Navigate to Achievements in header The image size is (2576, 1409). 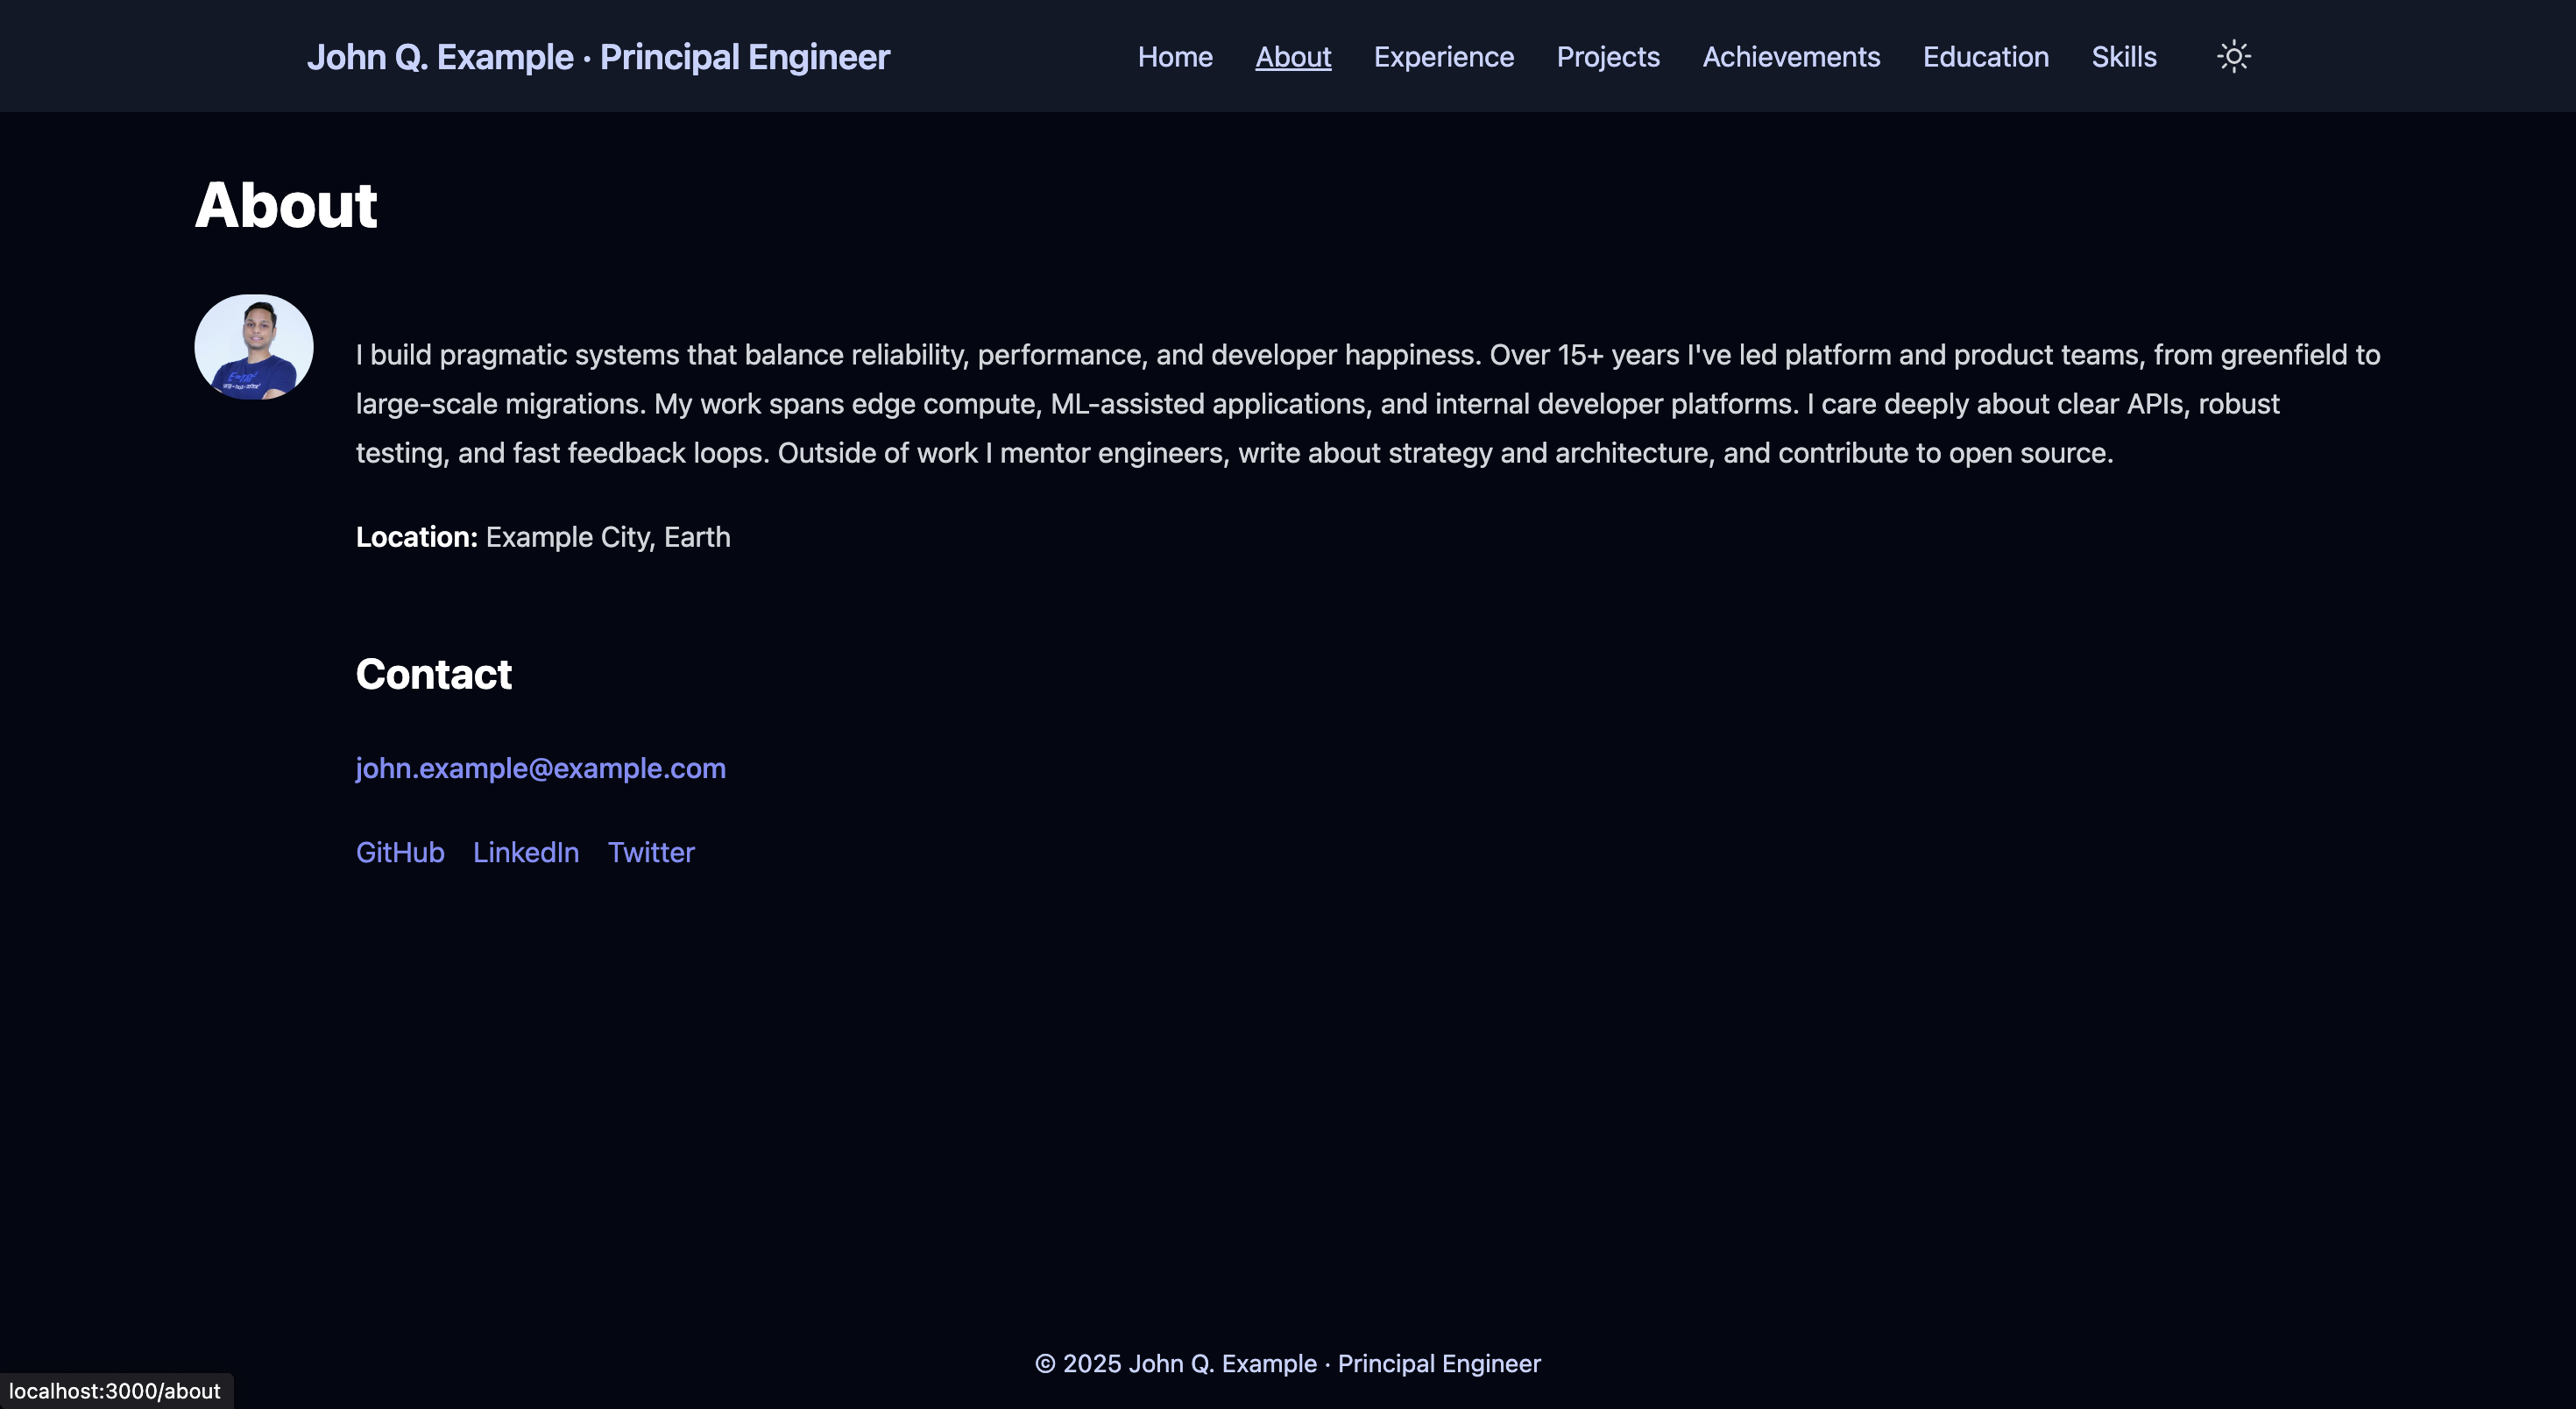pyautogui.click(x=1791, y=57)
